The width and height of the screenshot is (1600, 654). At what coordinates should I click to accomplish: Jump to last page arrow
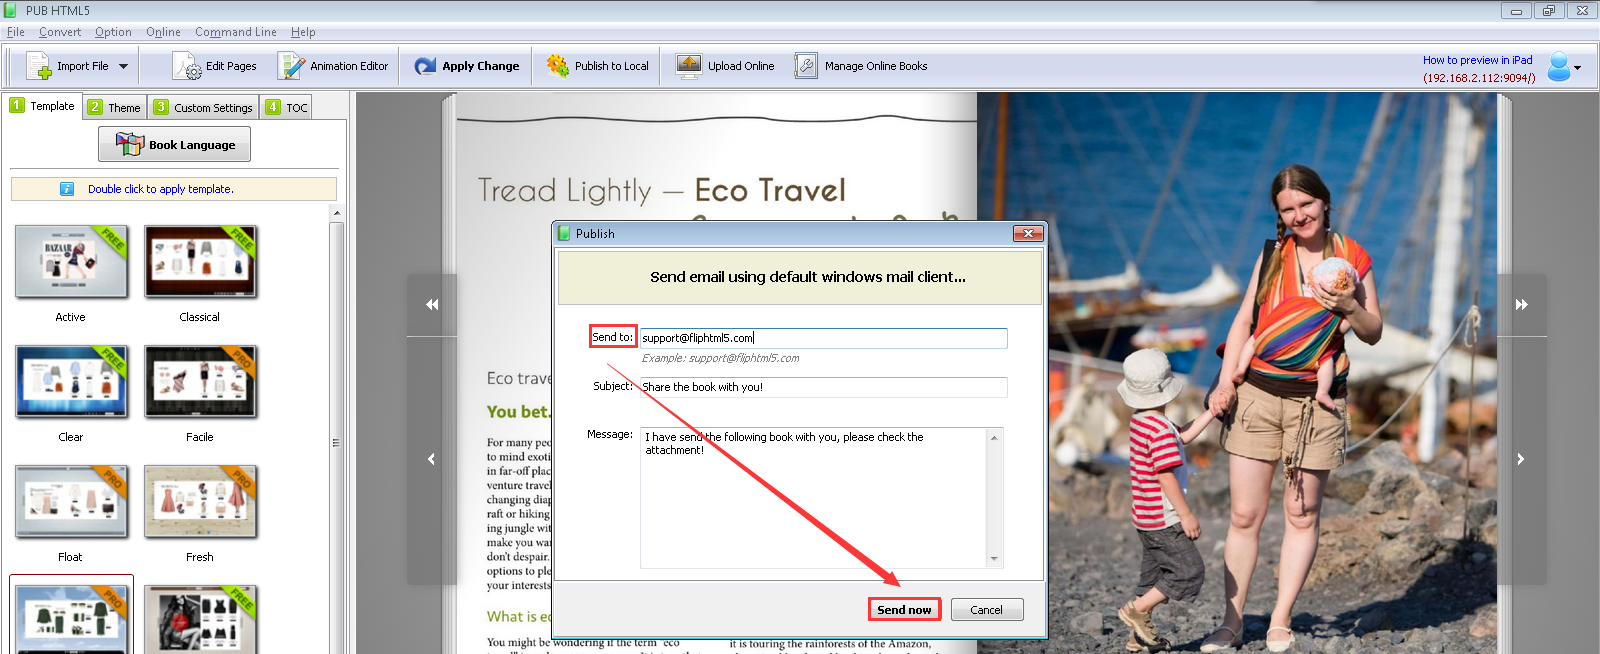coord(1521,304)
